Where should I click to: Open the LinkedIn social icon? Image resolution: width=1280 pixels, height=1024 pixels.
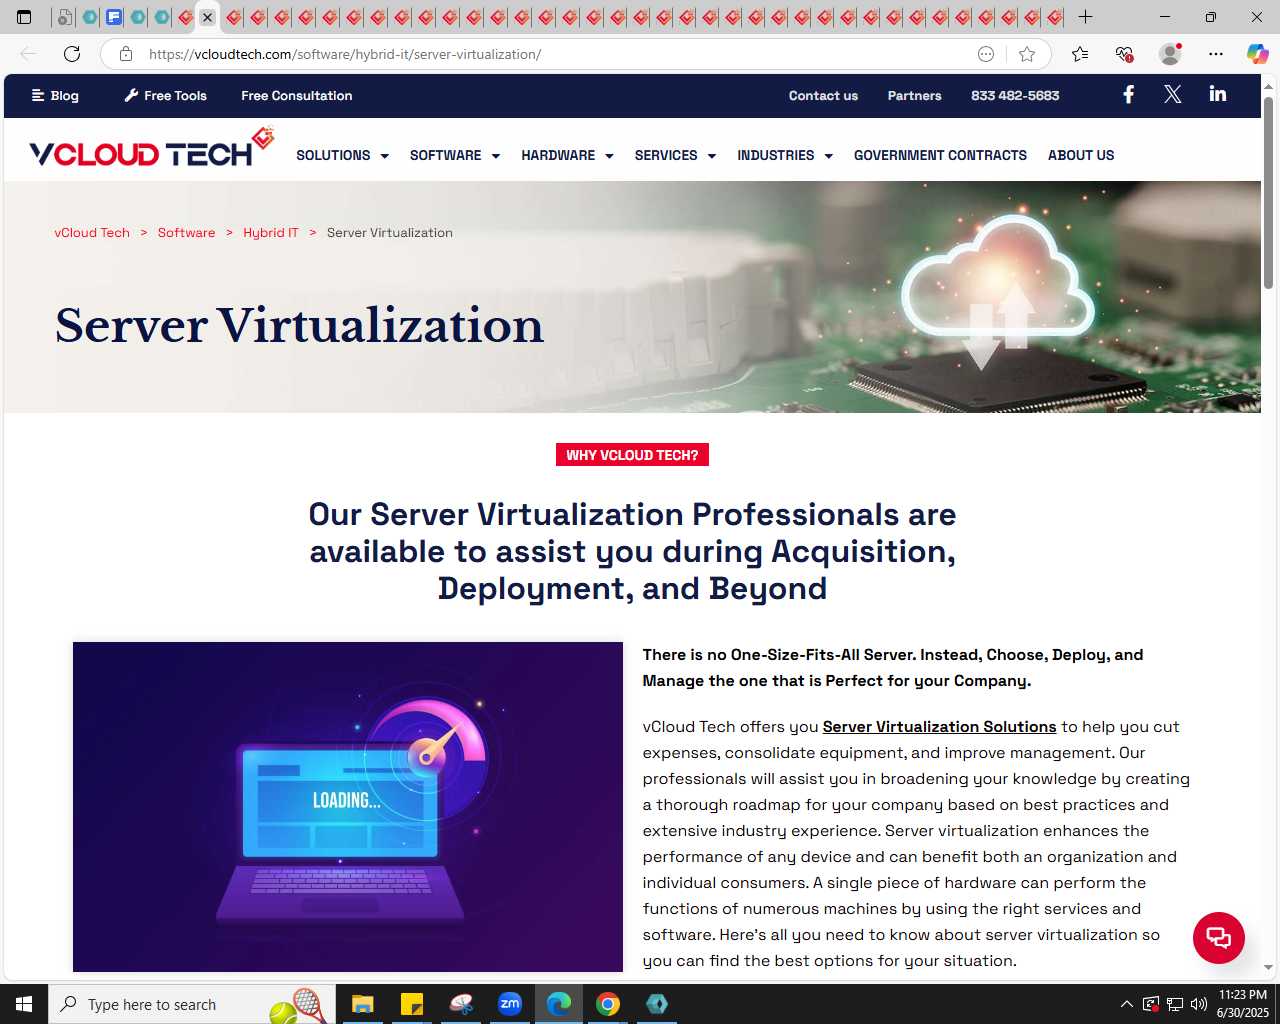(1218, 94)
